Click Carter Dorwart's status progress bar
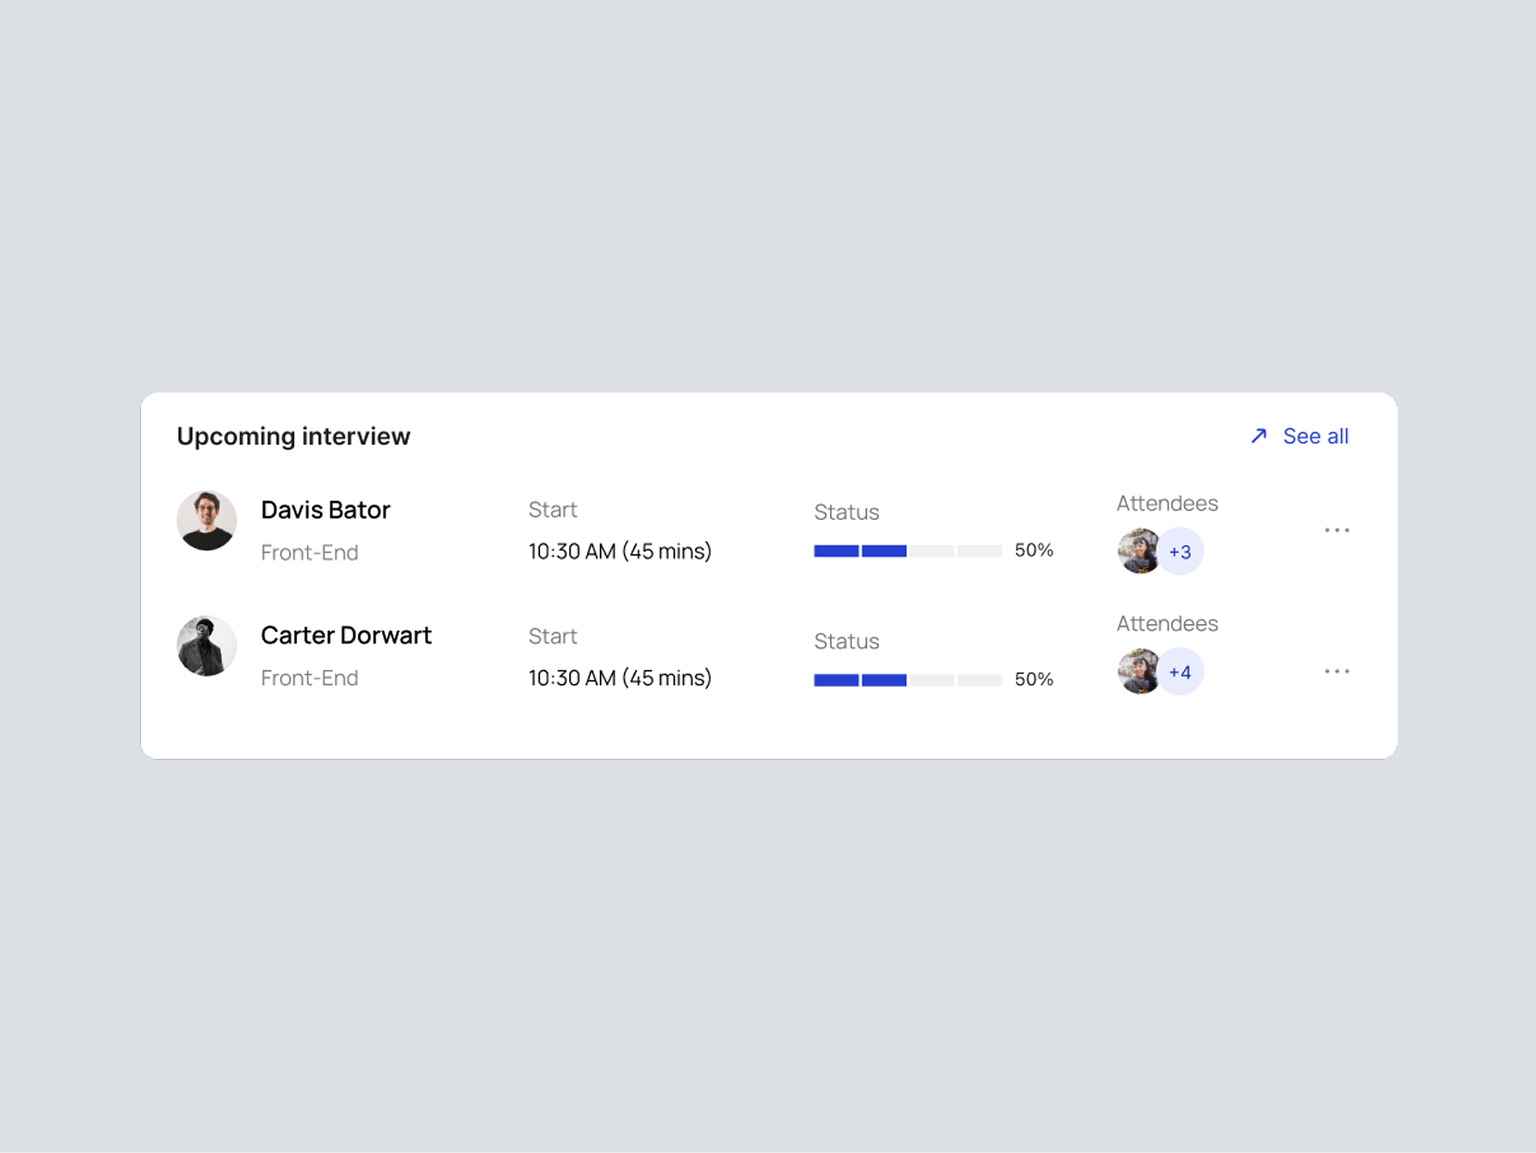The height and width of the screenshot is (1153, 1536). [908, 679]
